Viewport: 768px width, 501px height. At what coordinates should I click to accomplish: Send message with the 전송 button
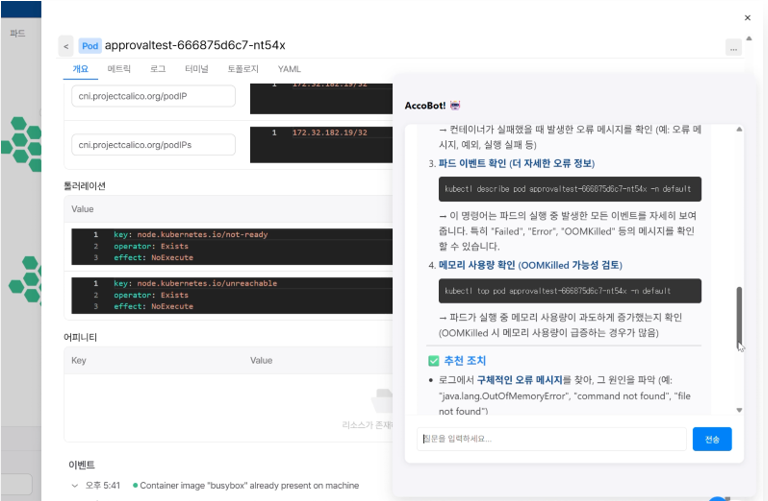[712, 439]
